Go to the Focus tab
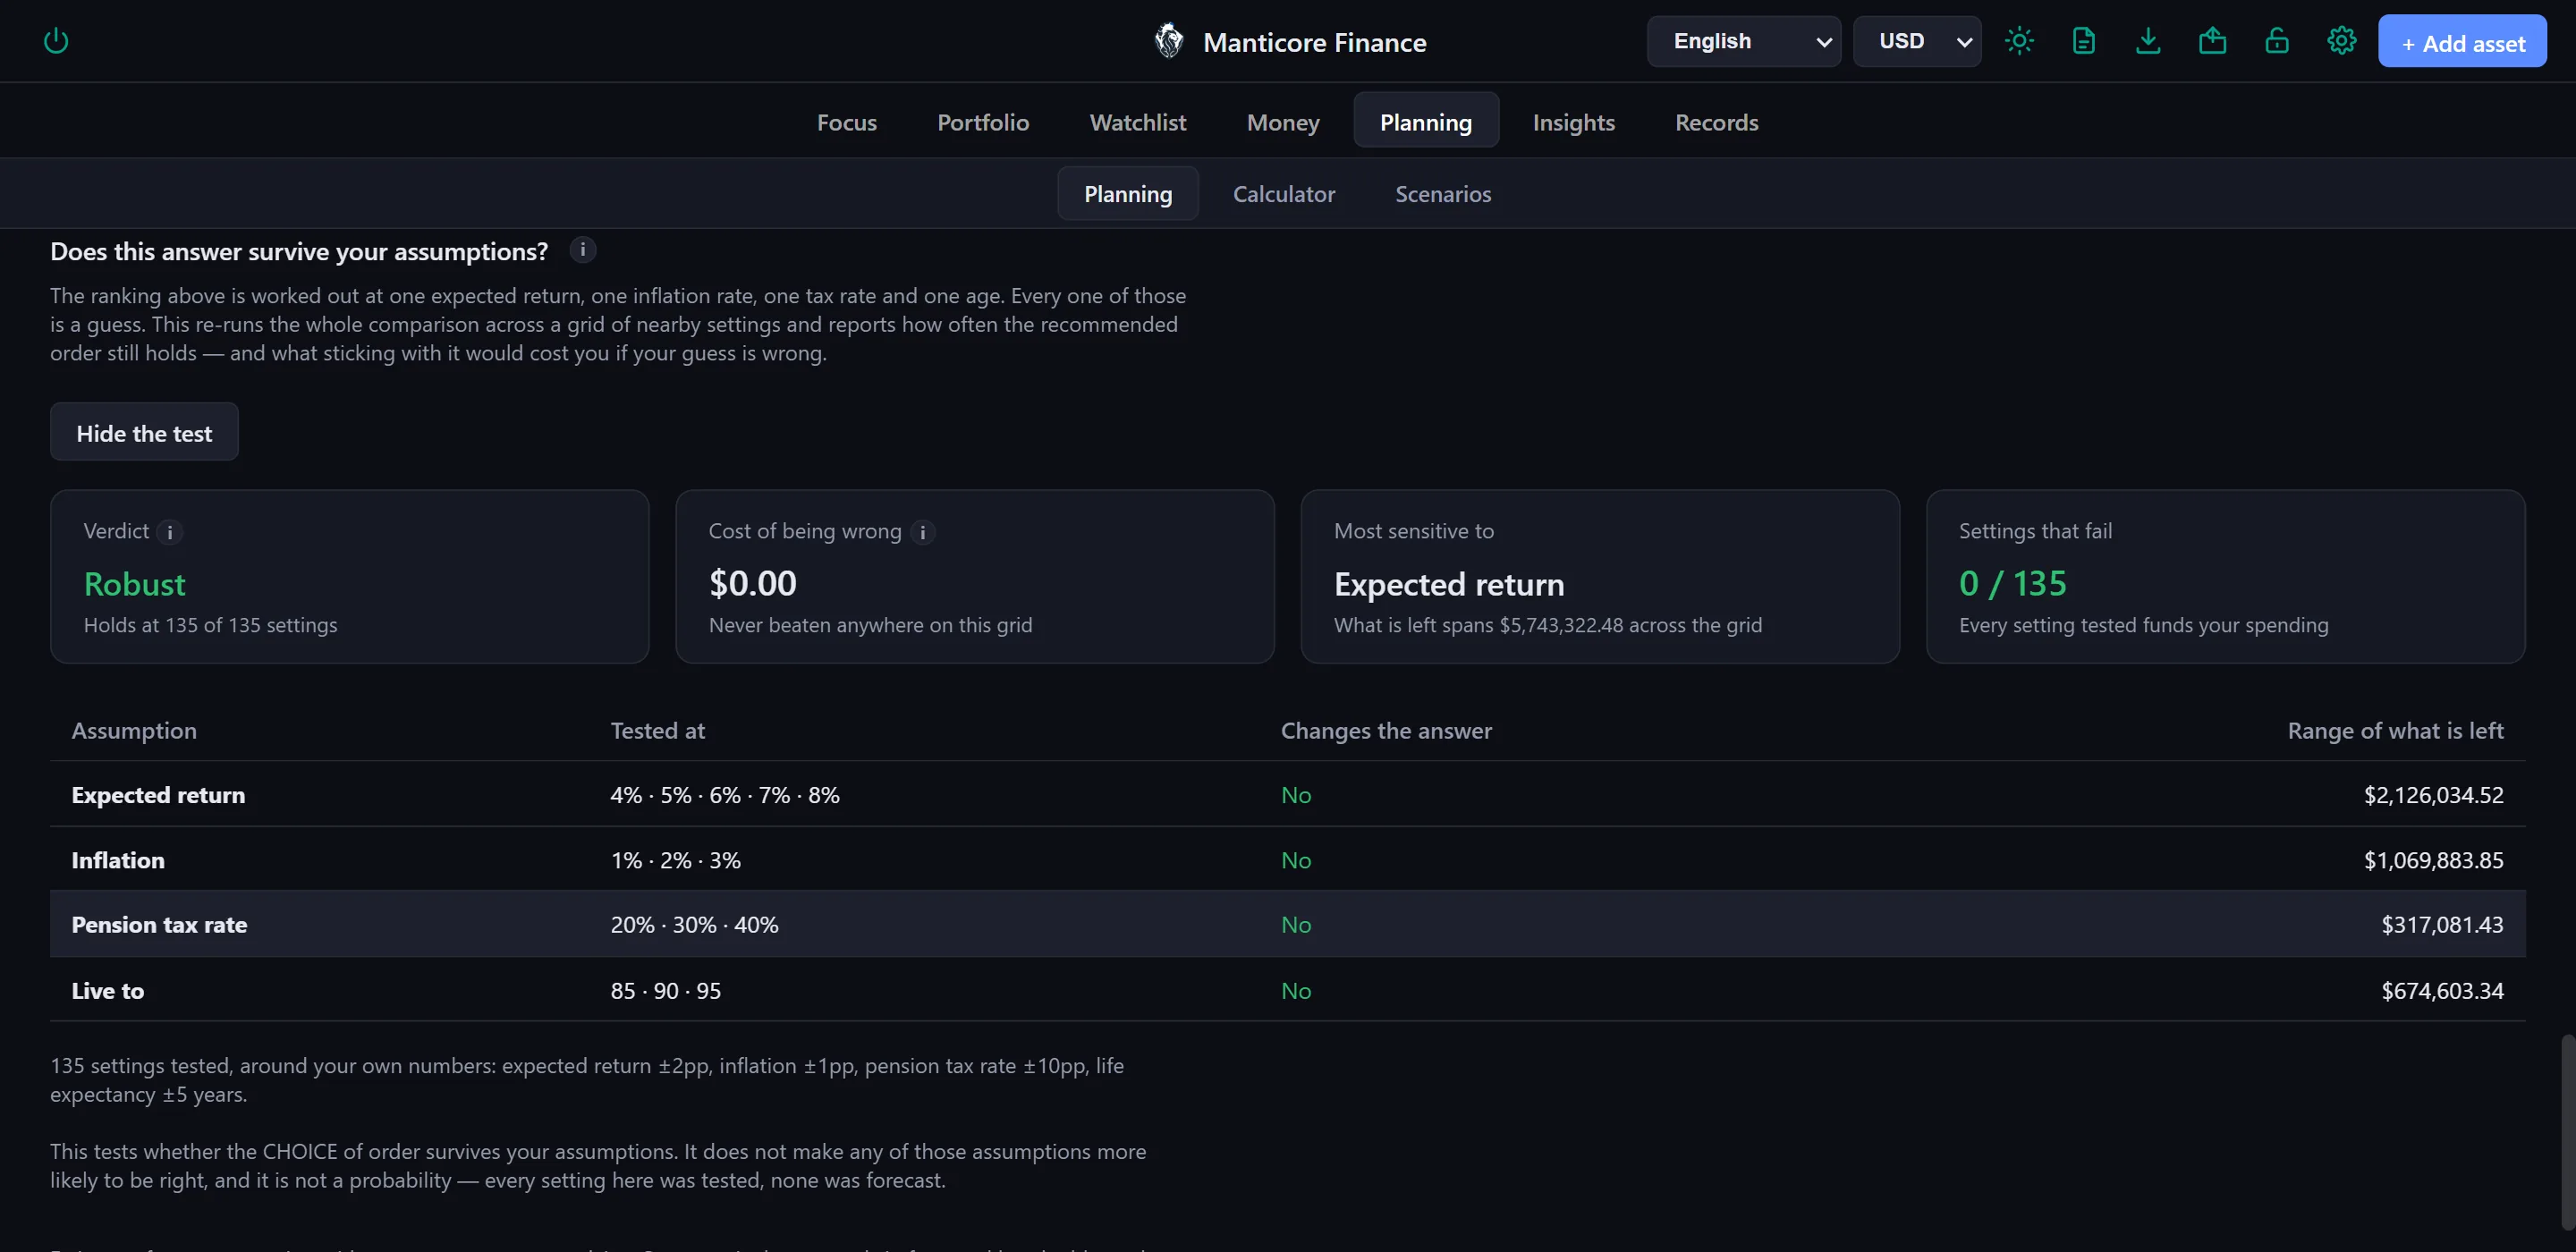2576x1252 pixels. coord(847,122)
